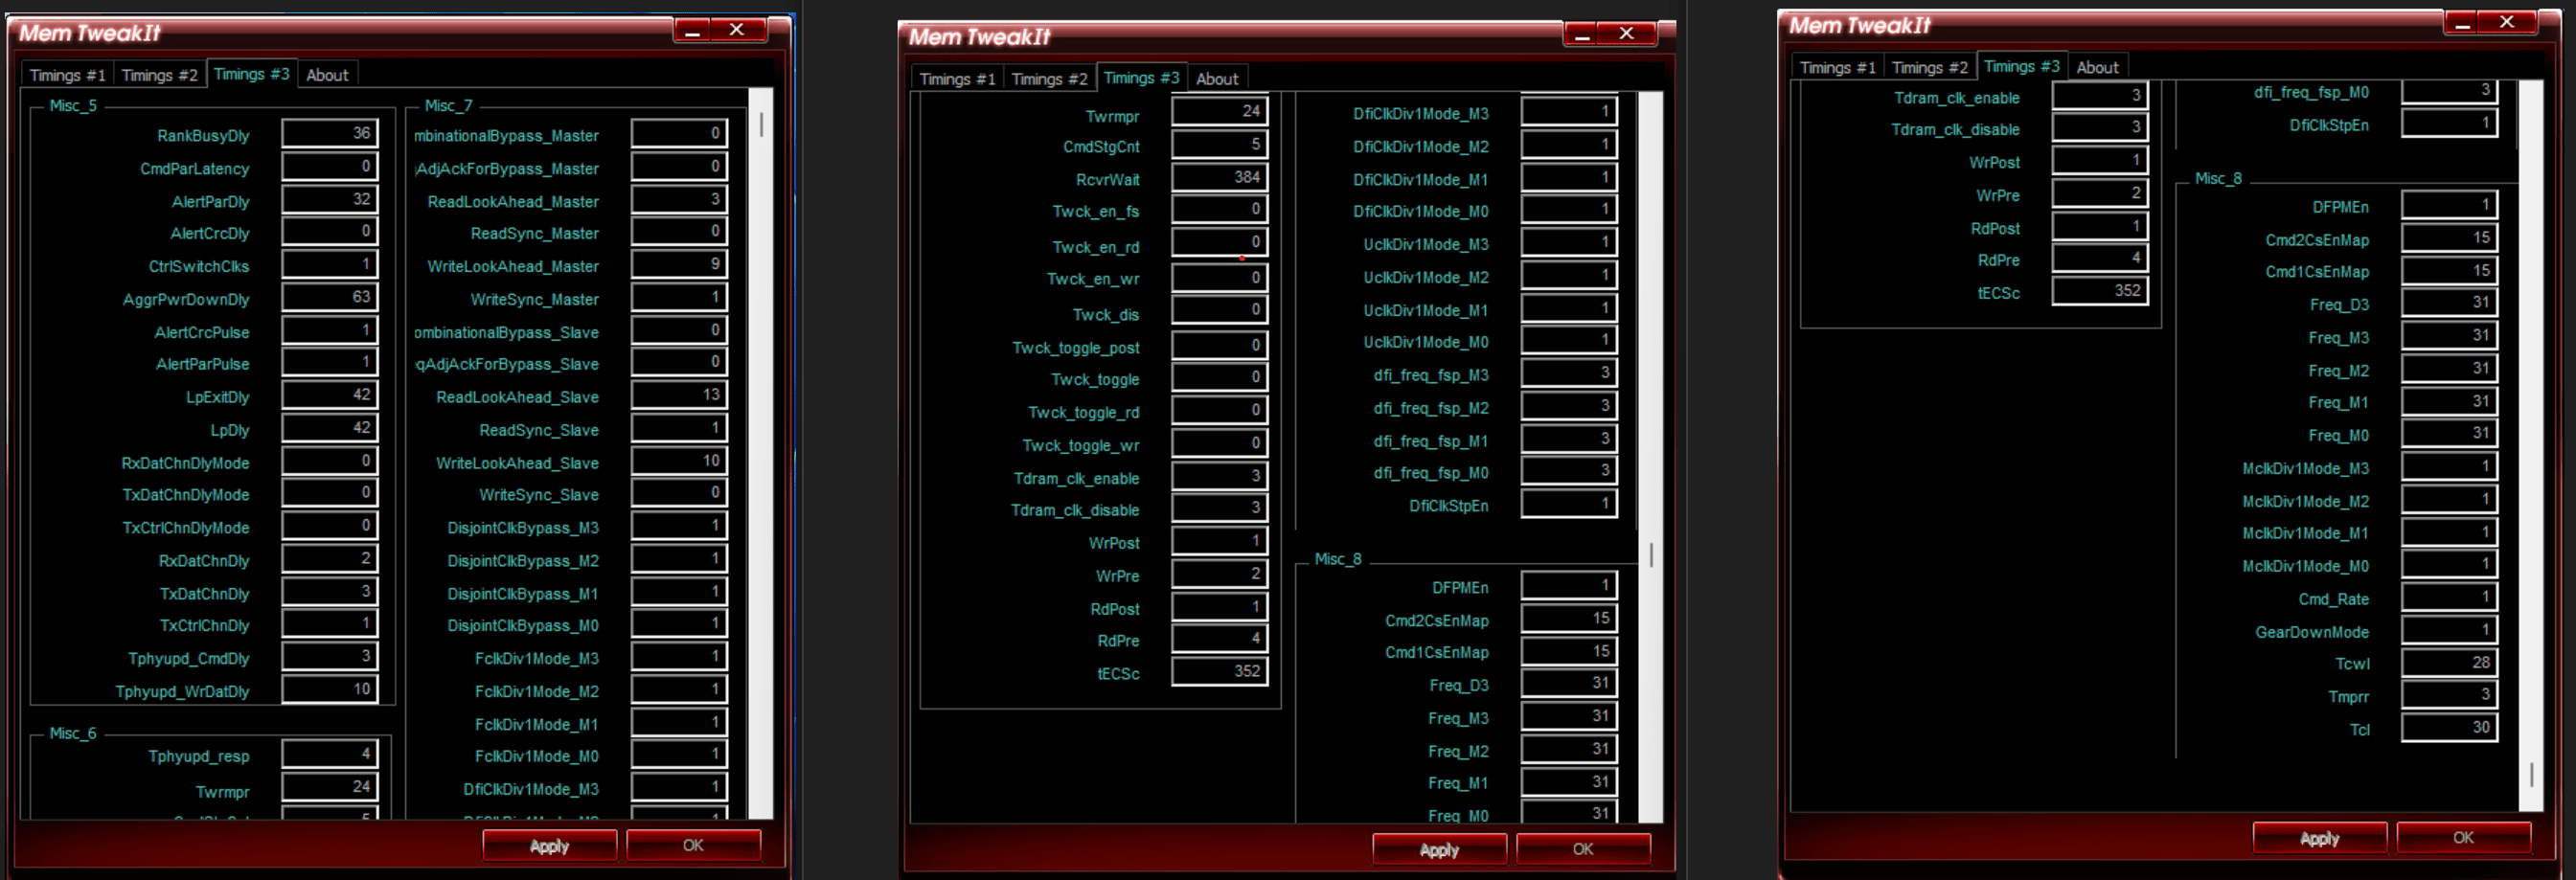Focus Cmd2CsEnMap field in right Mem TweakIt window
Viewport: 2576px width, 880px height.
click(x=2450, y=238)
